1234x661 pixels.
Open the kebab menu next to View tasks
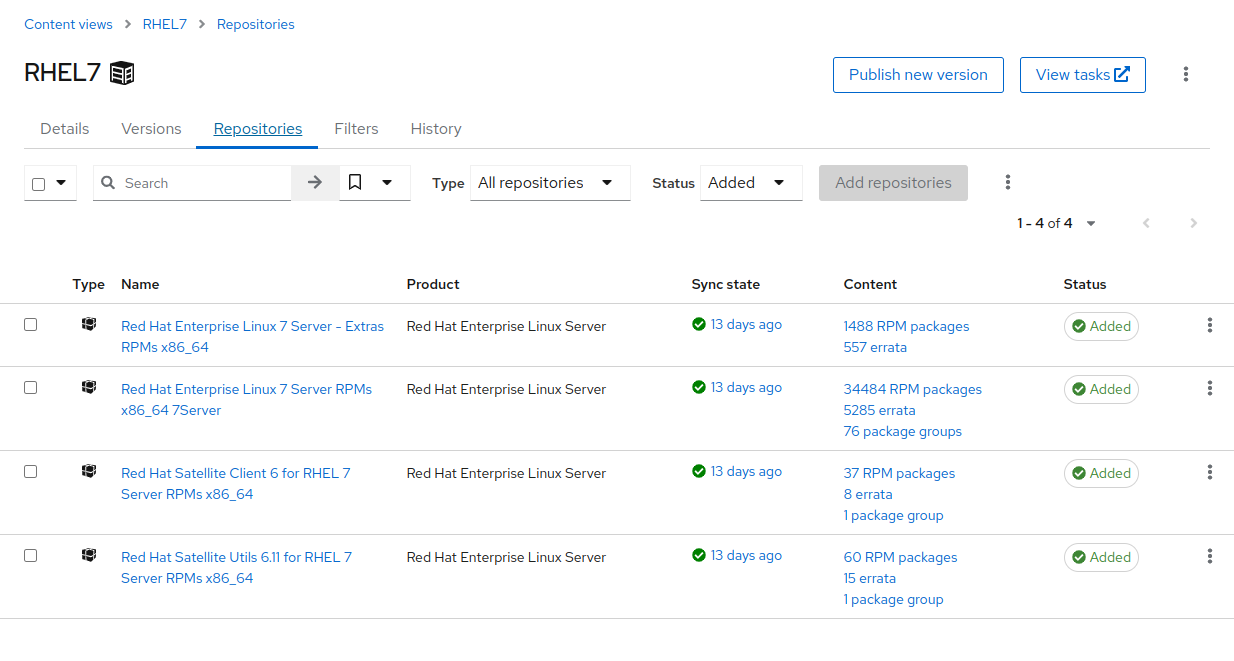pos(1186,74)
